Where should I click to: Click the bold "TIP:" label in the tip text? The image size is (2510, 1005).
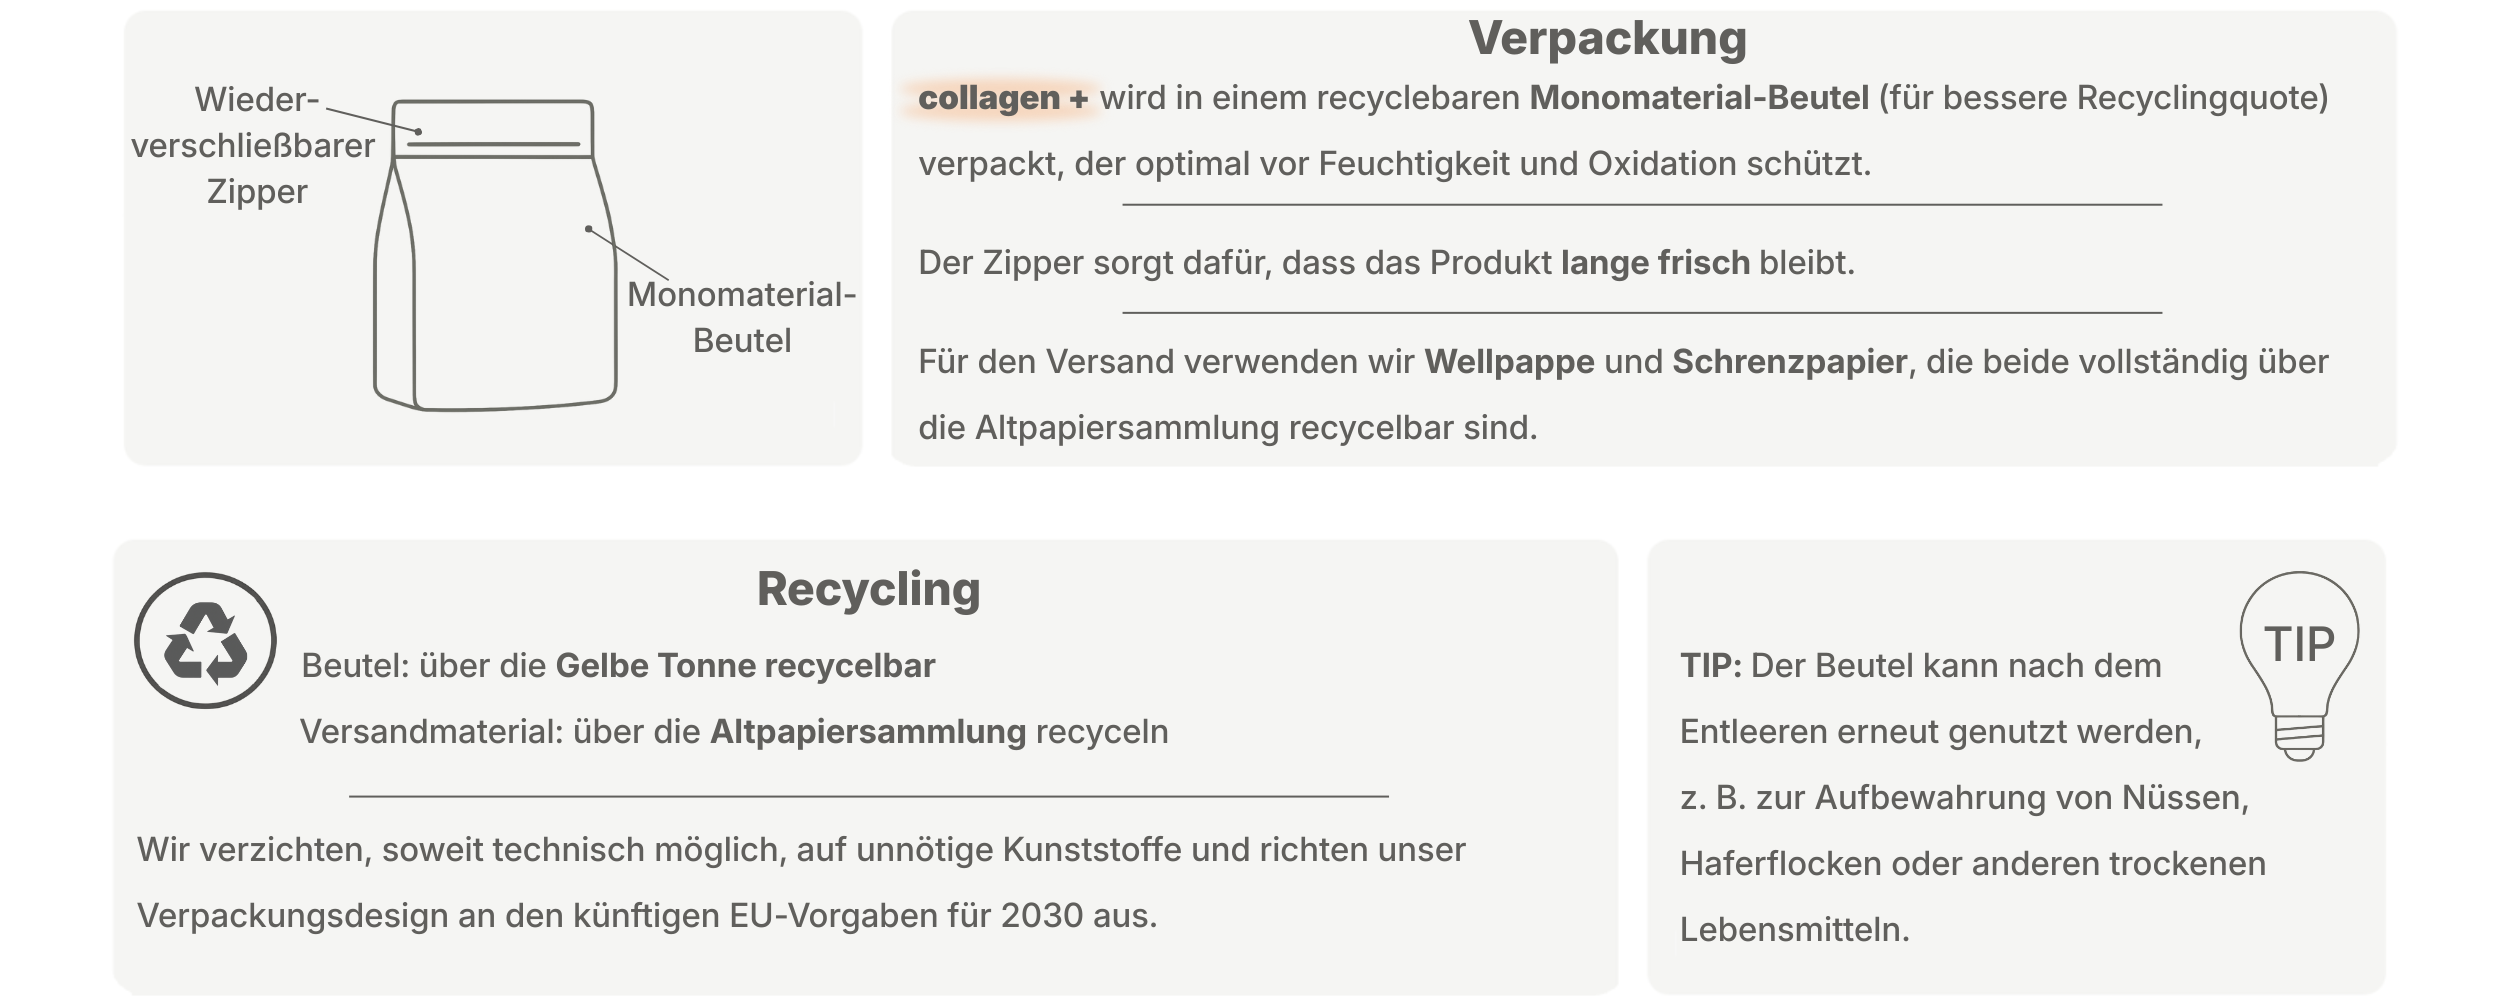1710,666
